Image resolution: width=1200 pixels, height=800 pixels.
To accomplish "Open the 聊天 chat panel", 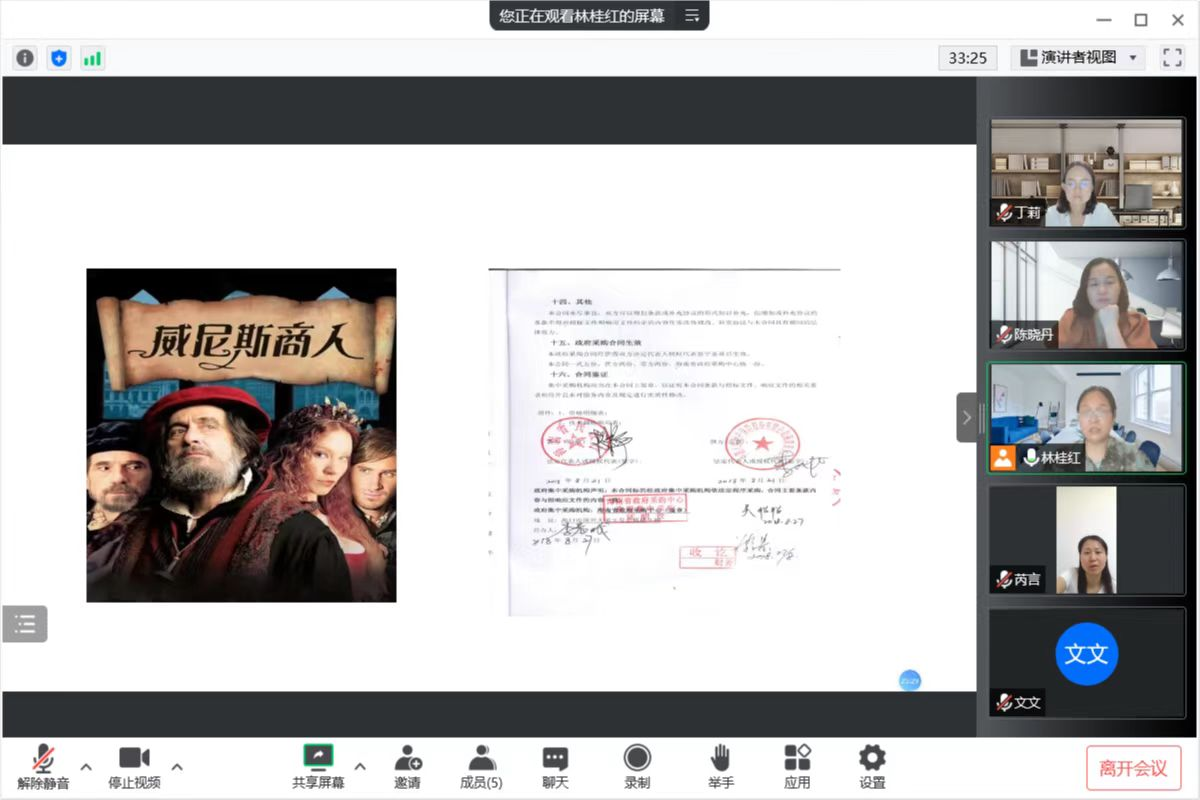I will coord(555,767).
